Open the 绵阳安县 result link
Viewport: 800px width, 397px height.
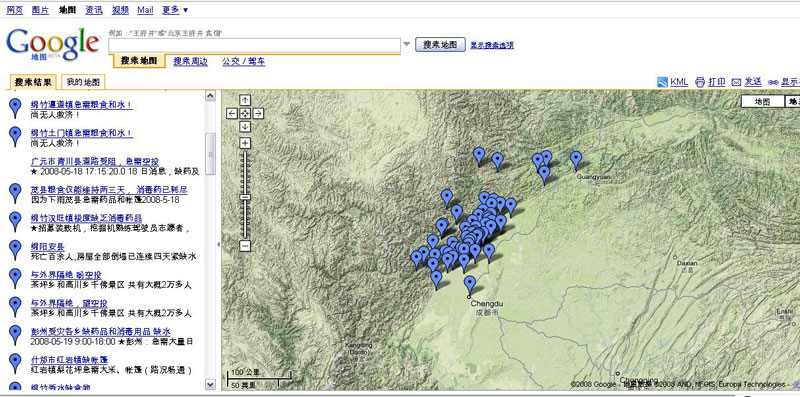[47, 246]
